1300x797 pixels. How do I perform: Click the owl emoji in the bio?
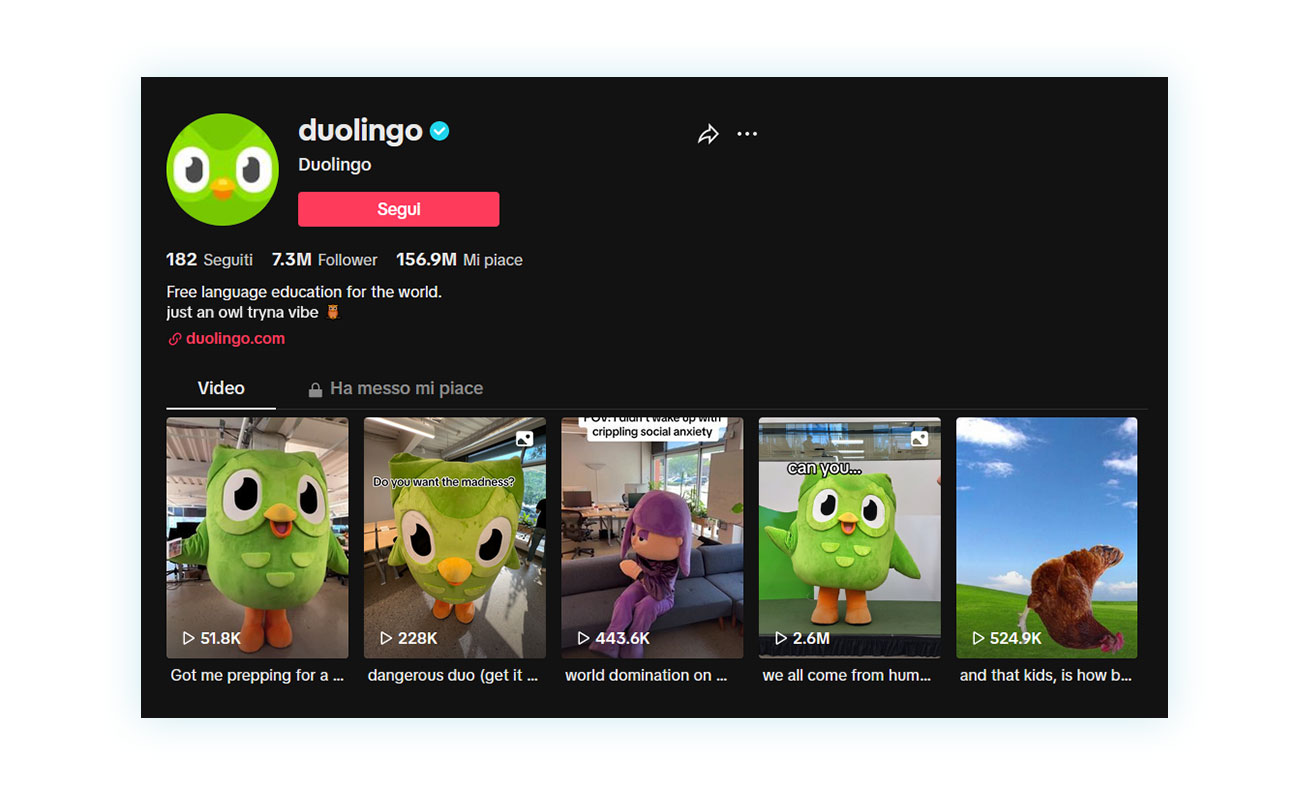click(x=333, y=312)
